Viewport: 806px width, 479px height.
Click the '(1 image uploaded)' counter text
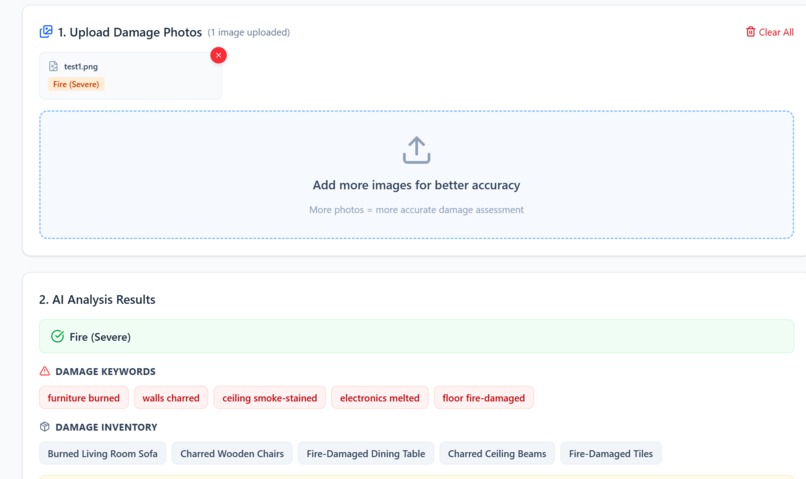click(249, 32)
